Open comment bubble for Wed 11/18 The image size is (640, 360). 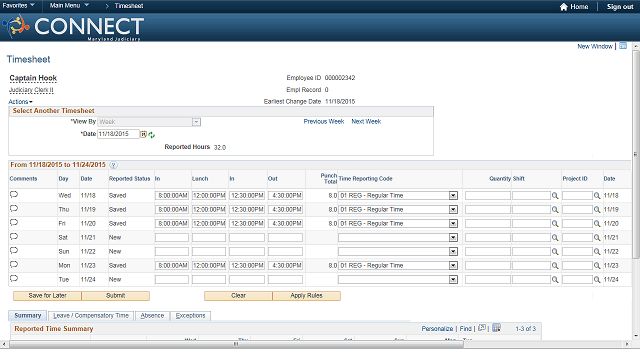pyautogui.click(x=14, y=195)
